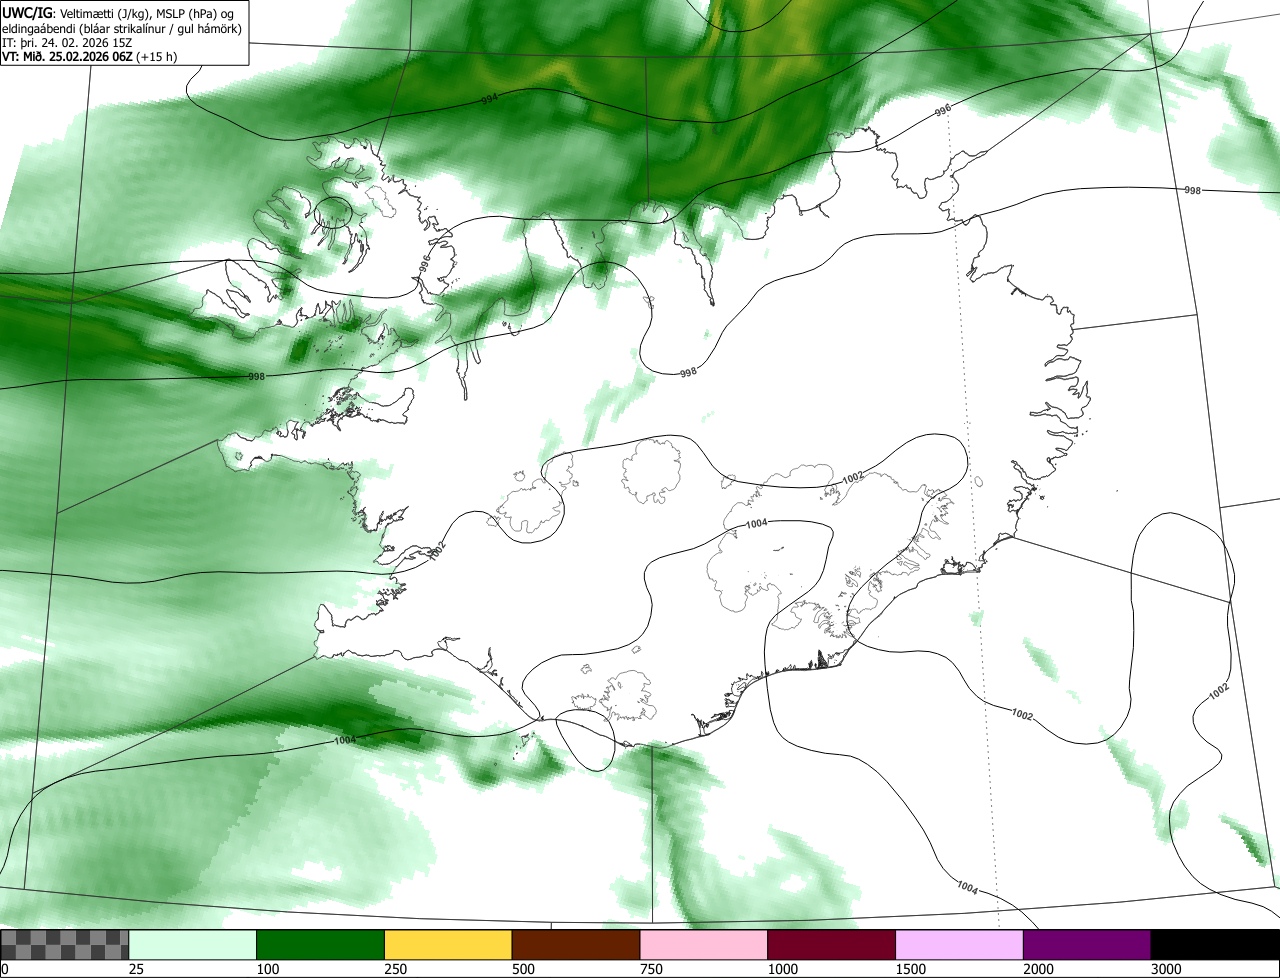
Task: Click the initial time 'IT: þri. 24. 02. 2026 15Z'
Action: point(66,43)
